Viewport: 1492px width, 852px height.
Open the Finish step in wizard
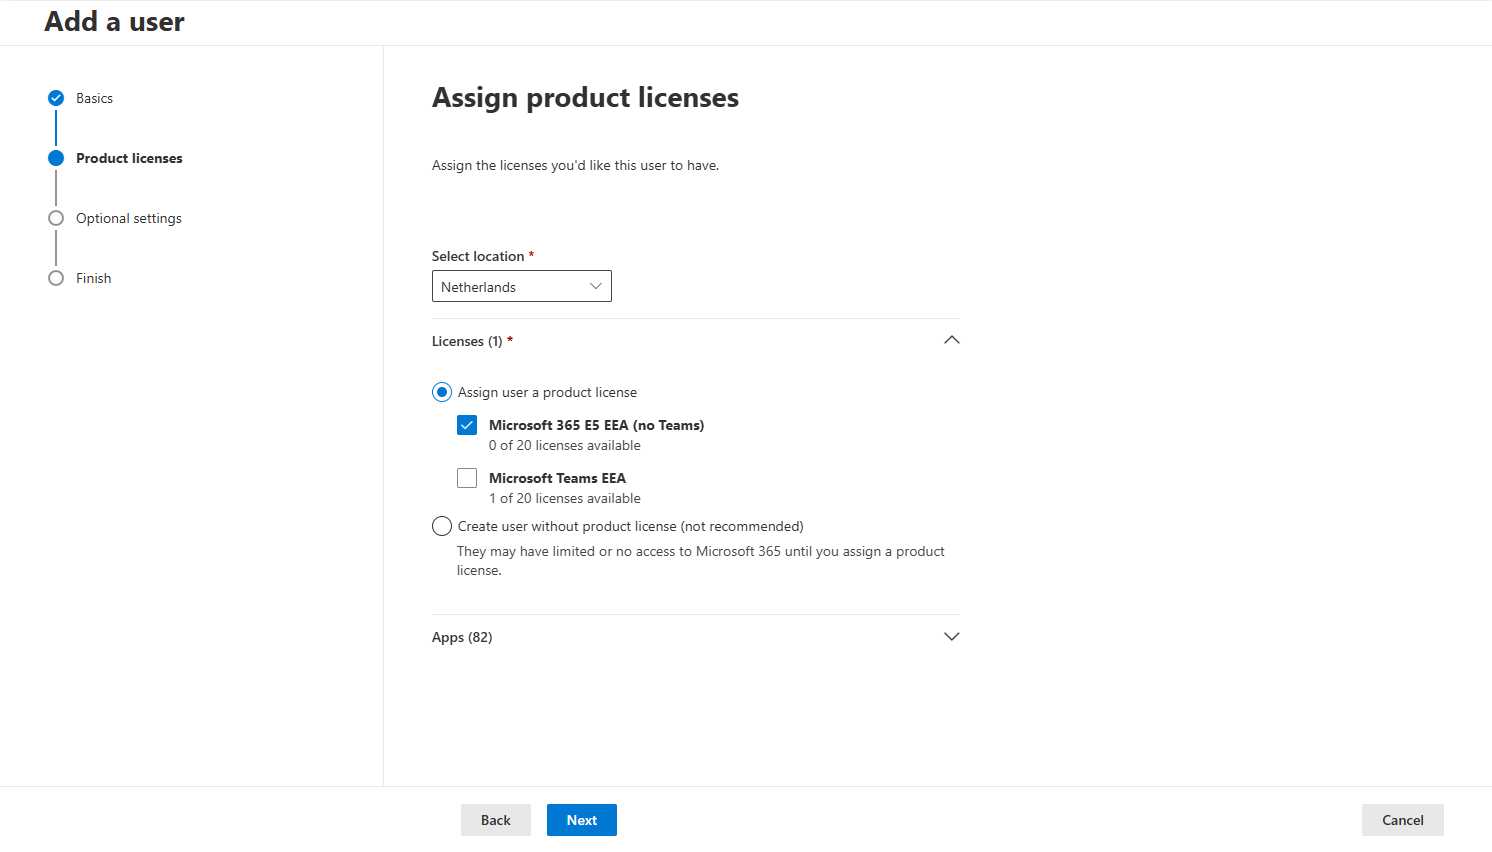tap(94, 278)
